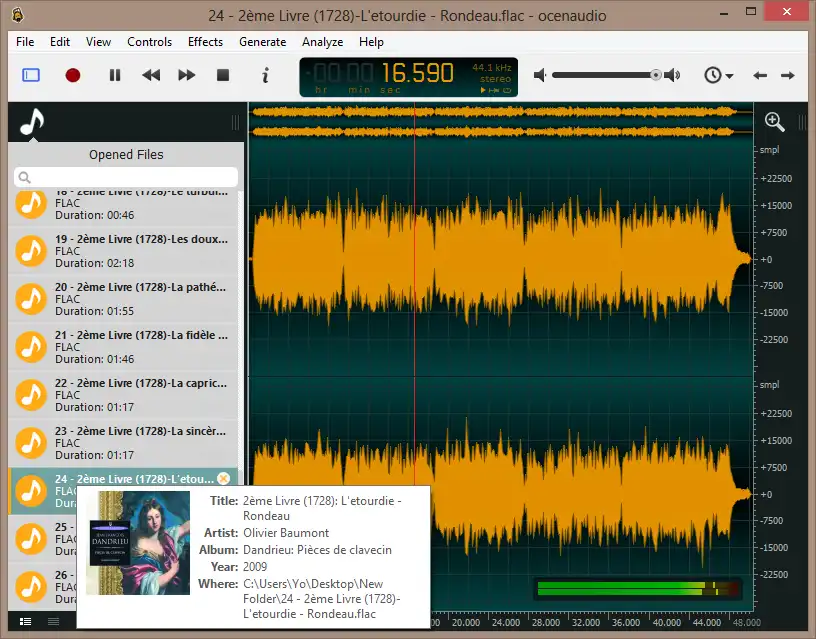The image size is (816, 639).
Task: Pause the current playback
Action: [x=115, y=74]
